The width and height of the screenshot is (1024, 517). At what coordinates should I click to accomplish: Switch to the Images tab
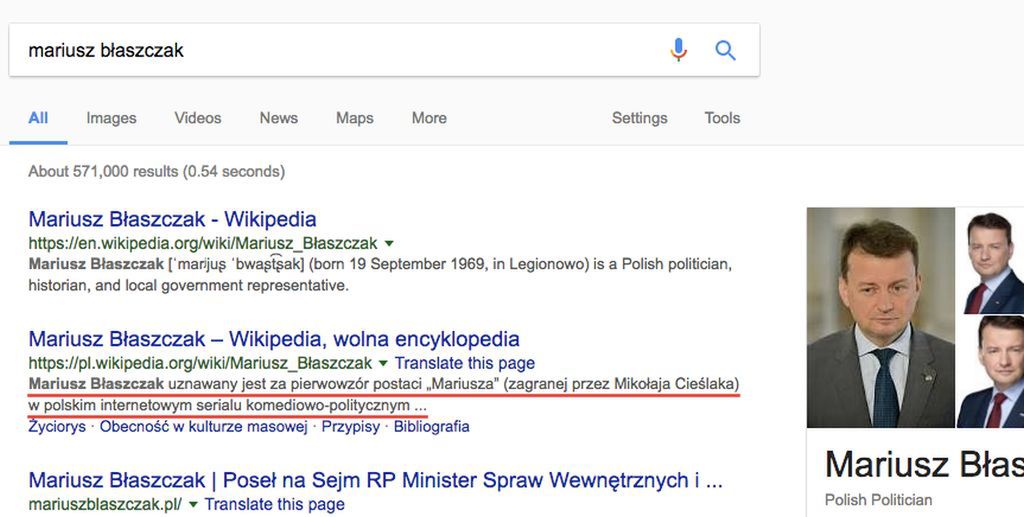click(x=111, y=118)
